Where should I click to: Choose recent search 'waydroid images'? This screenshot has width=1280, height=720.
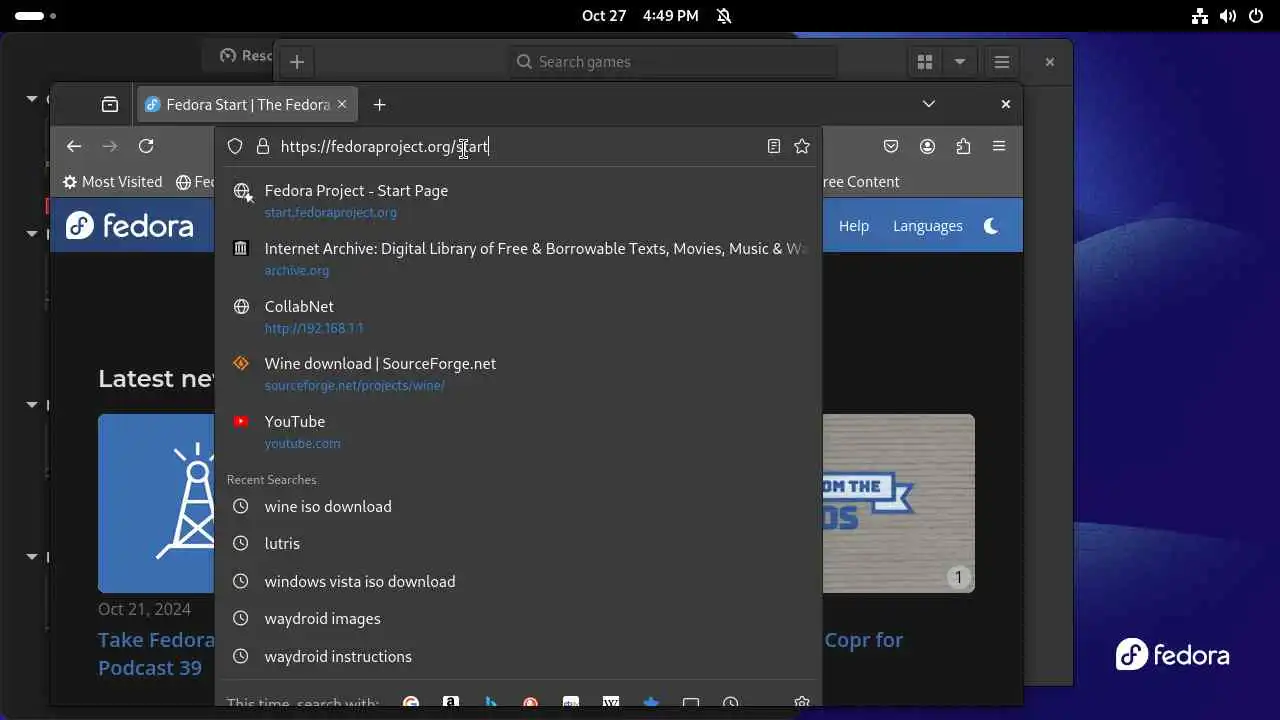(x=519, y=618)
